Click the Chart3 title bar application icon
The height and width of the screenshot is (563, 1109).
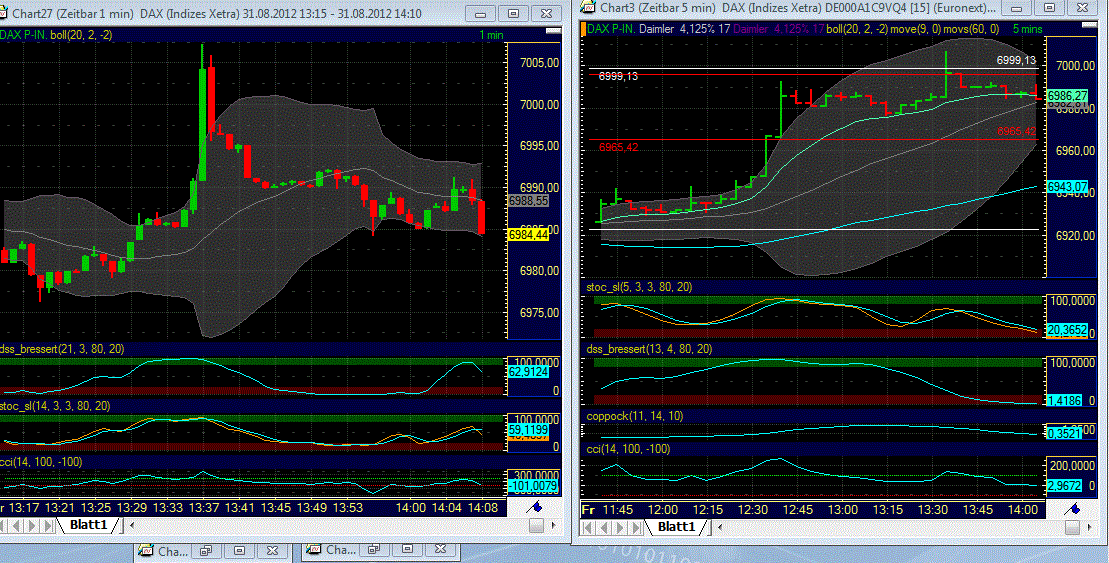(588, 8)
